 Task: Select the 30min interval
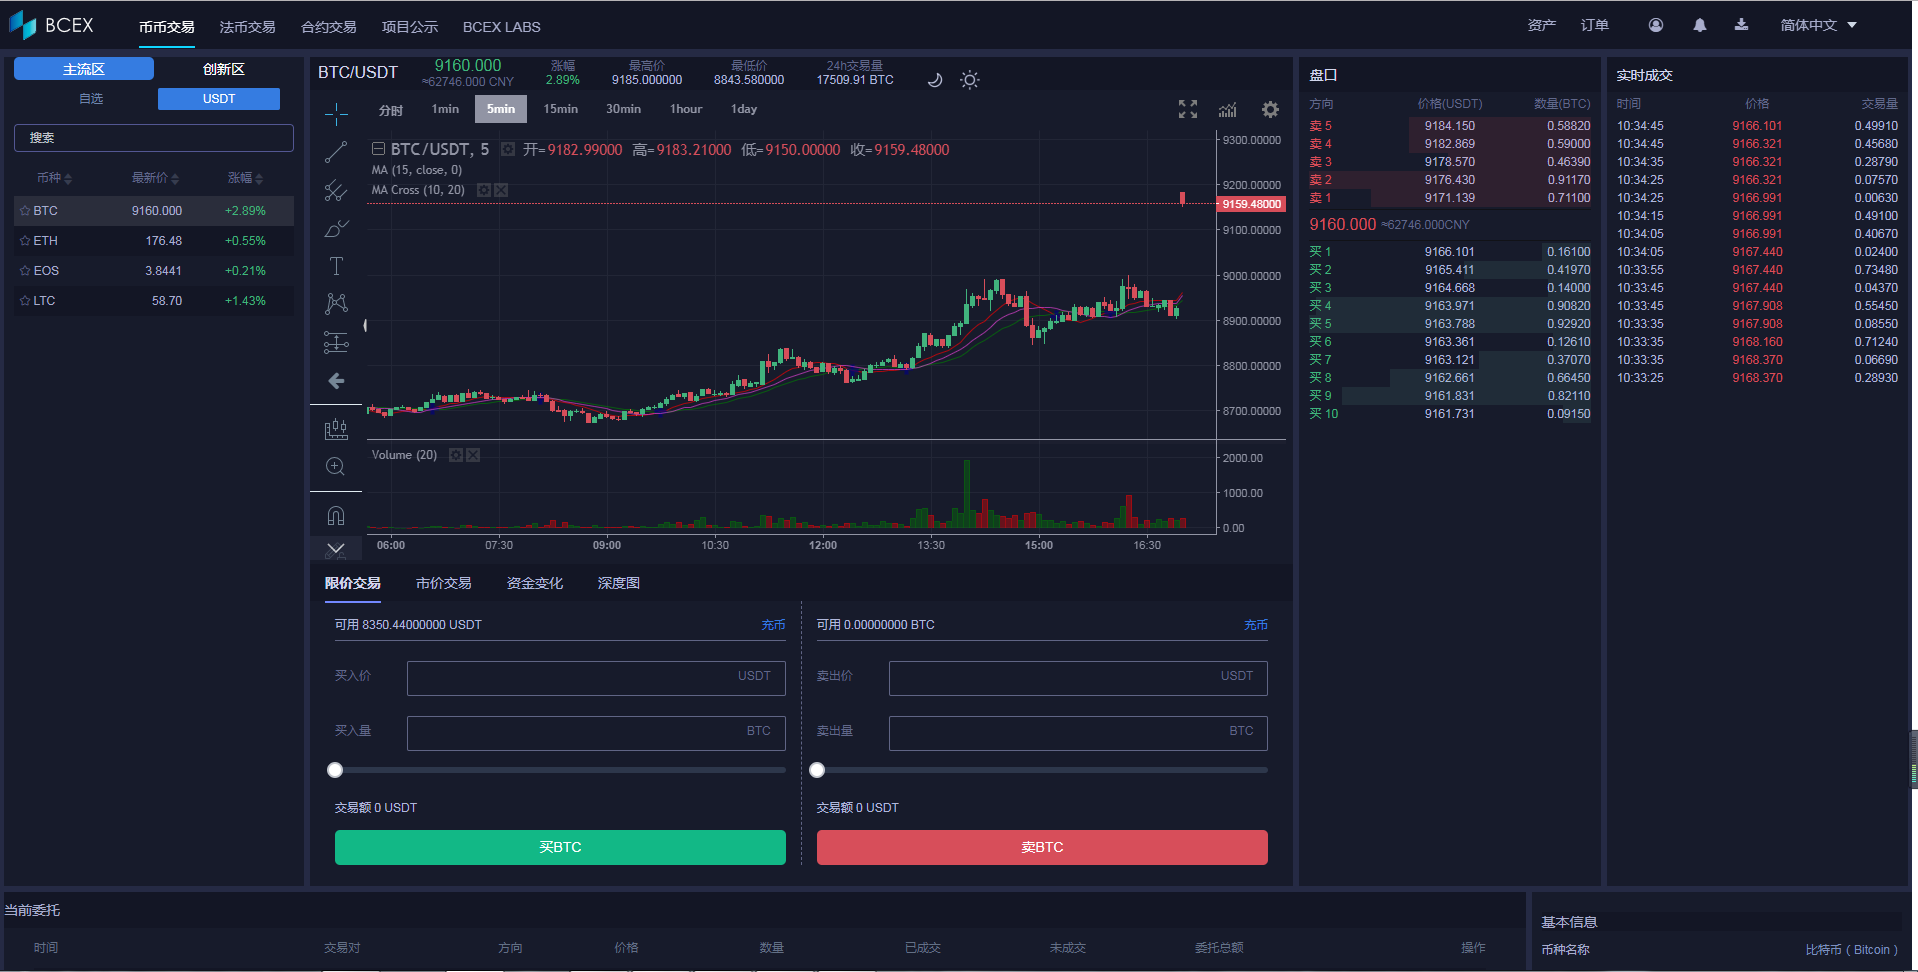pos(623,109)
